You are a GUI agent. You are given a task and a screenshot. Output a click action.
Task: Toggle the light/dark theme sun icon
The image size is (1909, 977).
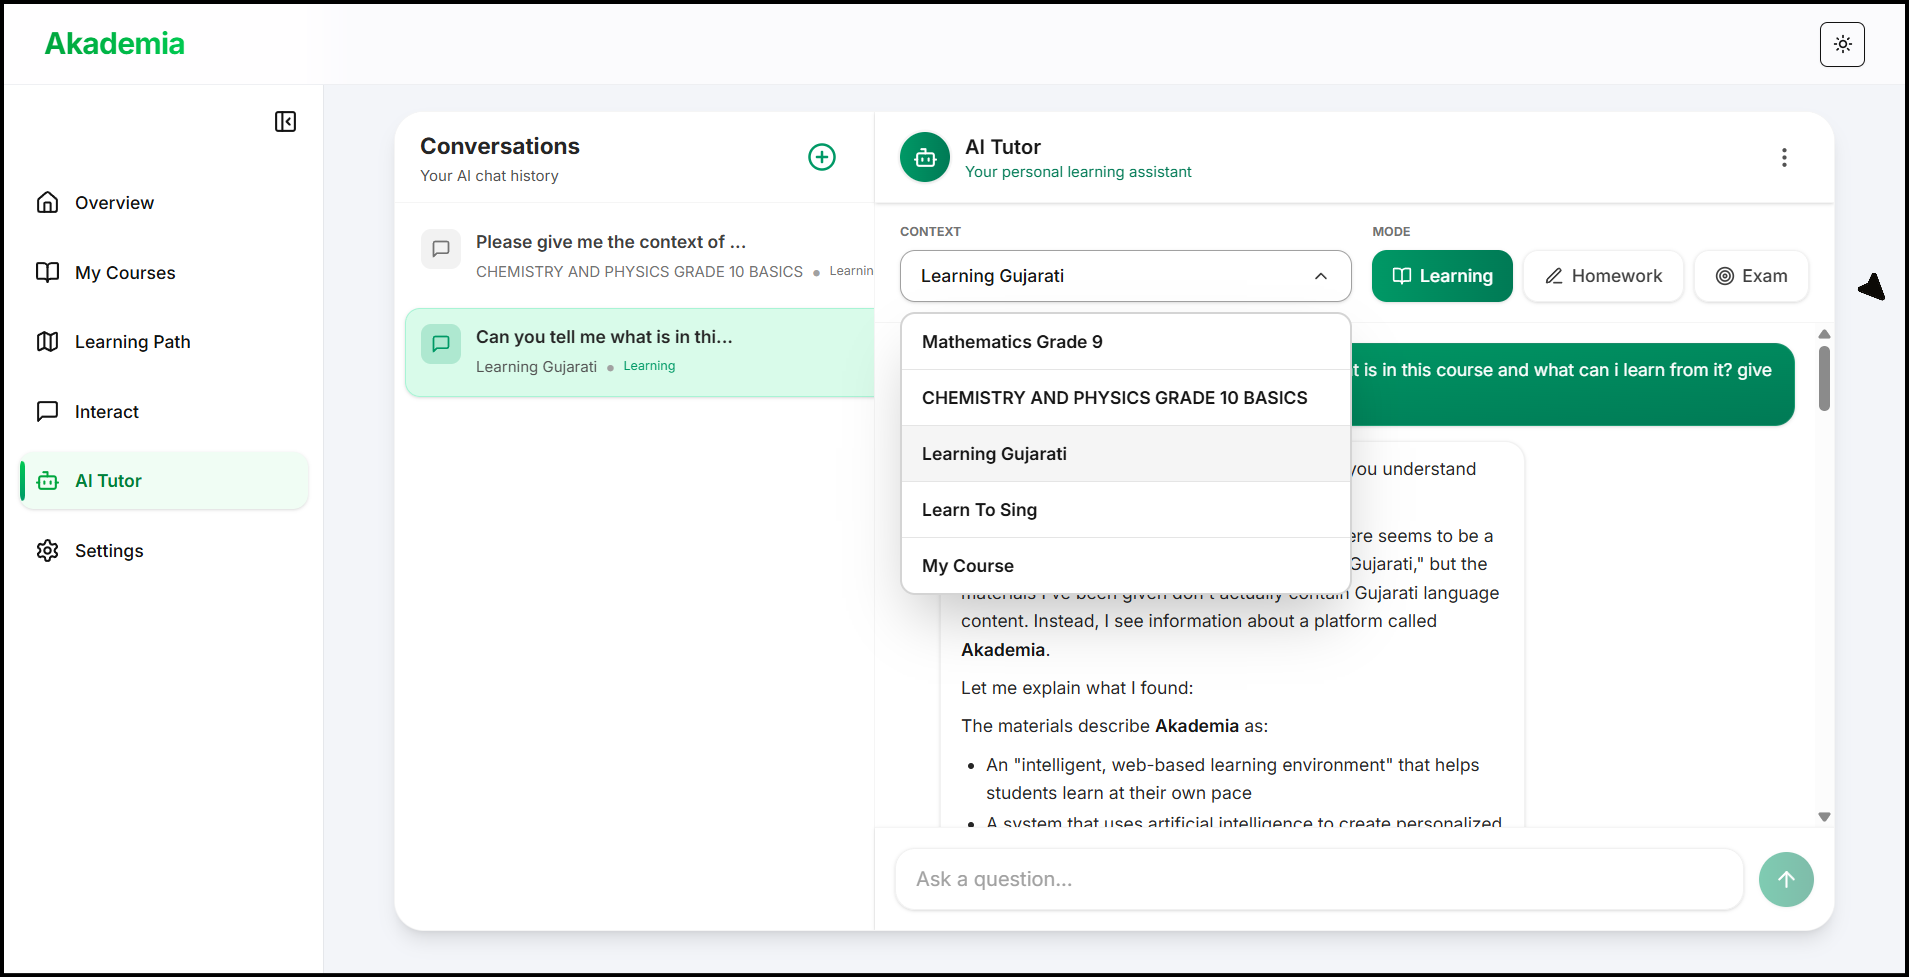coord(1842,44)
